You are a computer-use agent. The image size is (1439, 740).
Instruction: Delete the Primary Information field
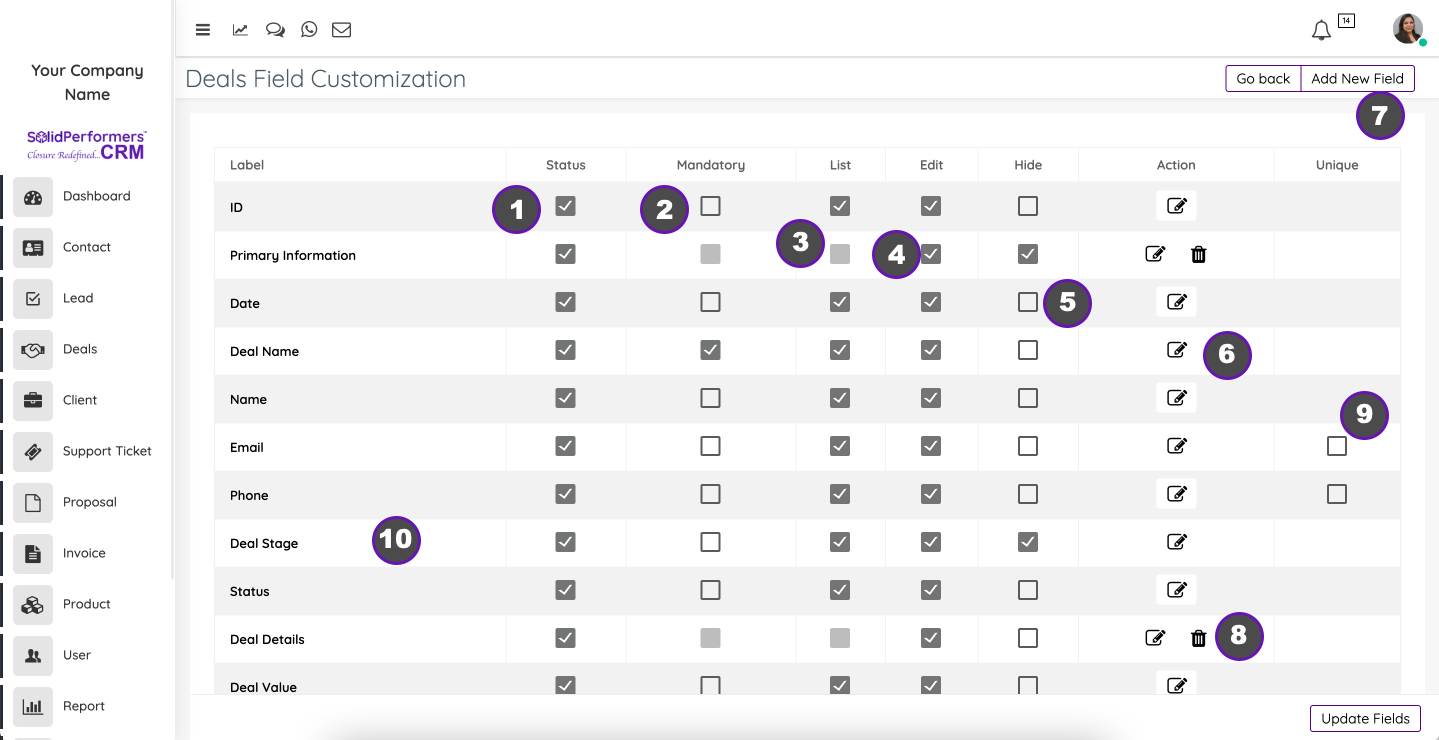(x=1199, y=254)
